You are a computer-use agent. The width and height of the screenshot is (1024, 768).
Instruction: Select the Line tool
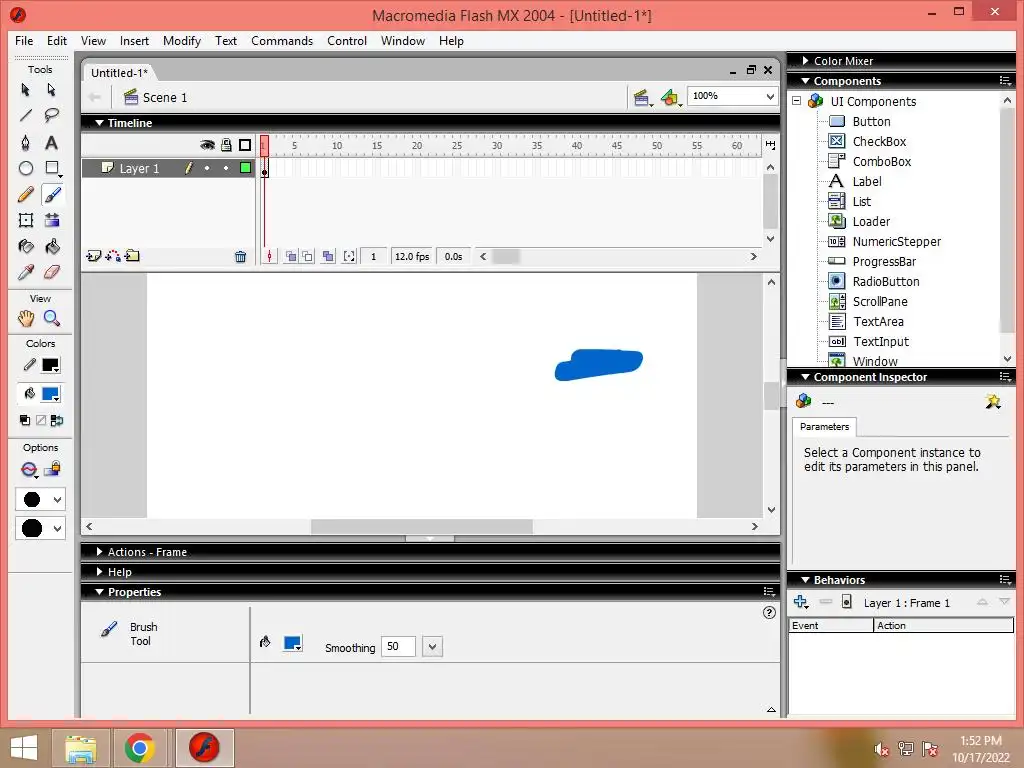coord(25,116)
